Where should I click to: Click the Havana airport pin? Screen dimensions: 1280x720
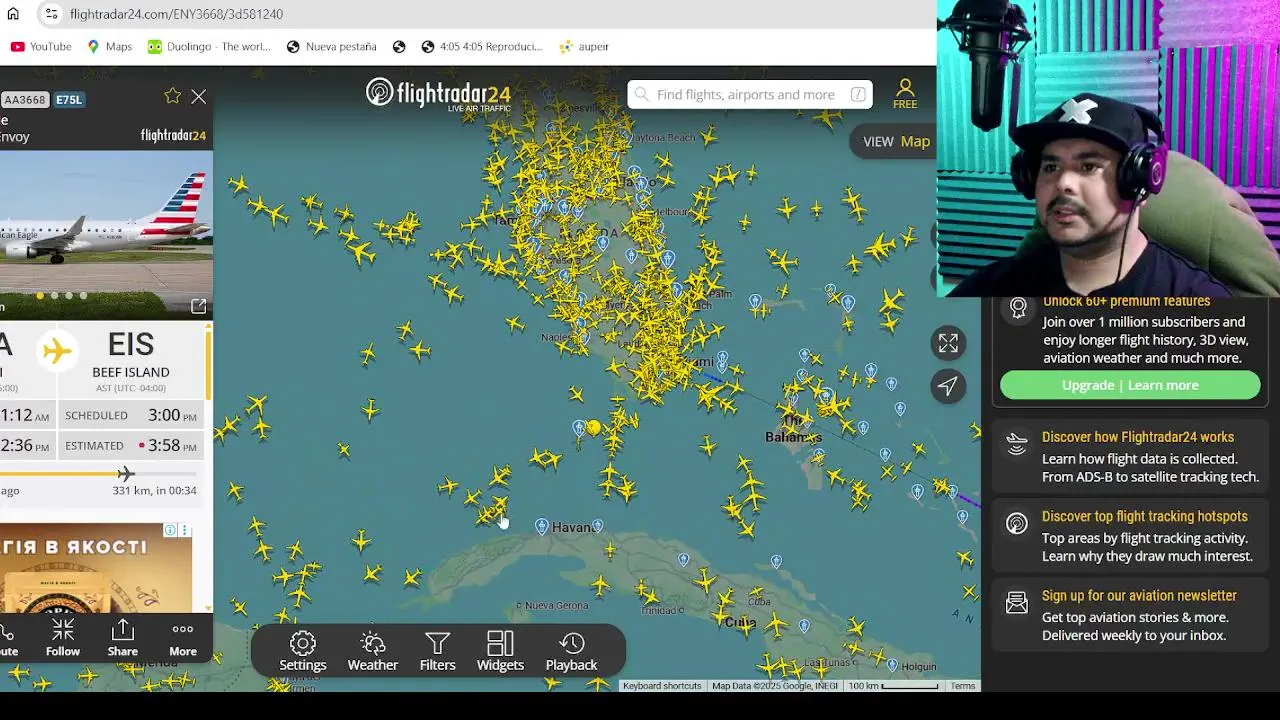tap(542, 525)
